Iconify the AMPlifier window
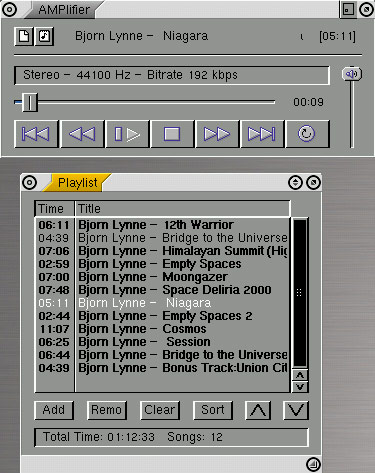The height and width of the screenshot is (473, 375). click(x=348, y=9)
